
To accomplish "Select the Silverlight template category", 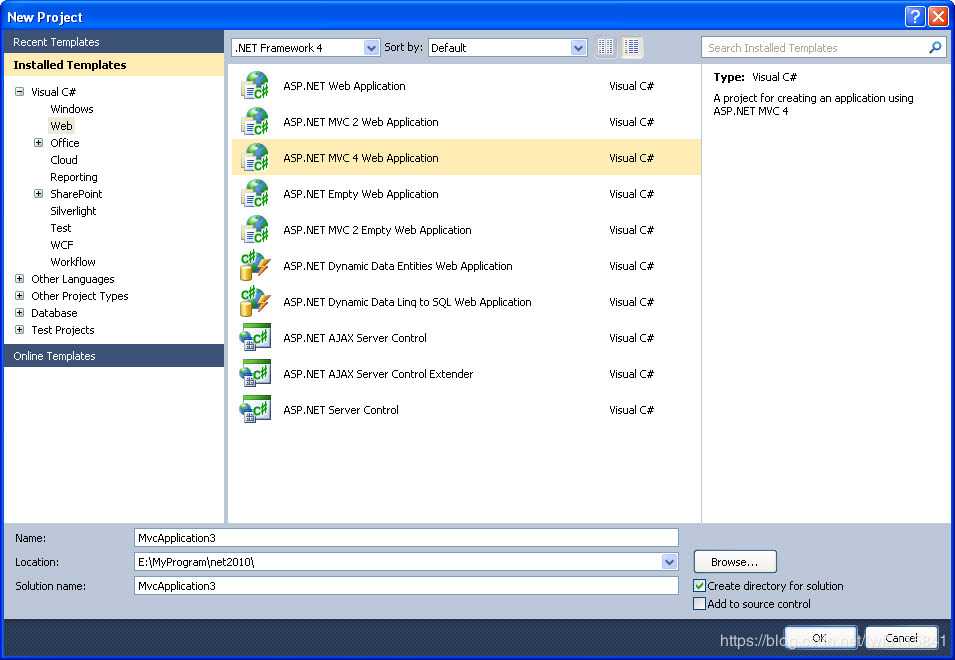I will (x=73, y=211).
